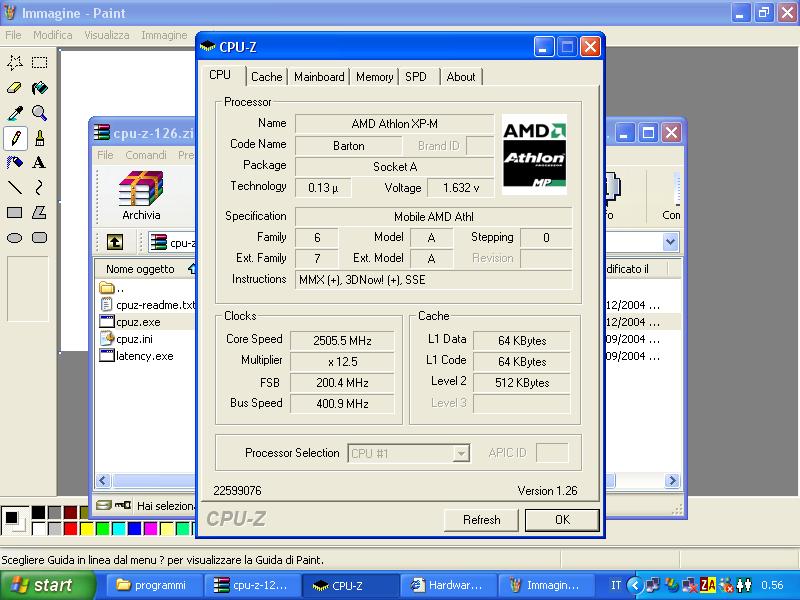Choose the straight Line tool
The image size is (800, 600).
pyautogui.click(x=15, y=188)
